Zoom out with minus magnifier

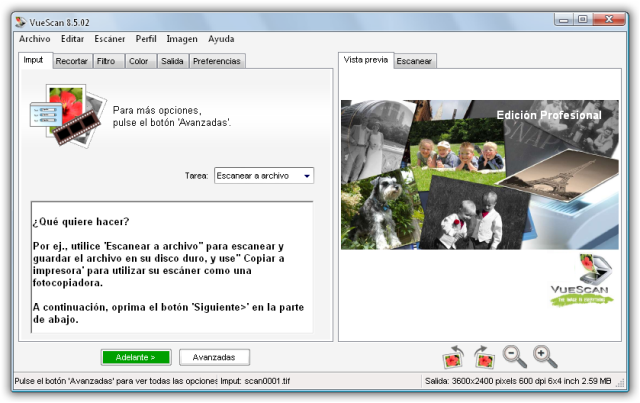pos(514,357)
